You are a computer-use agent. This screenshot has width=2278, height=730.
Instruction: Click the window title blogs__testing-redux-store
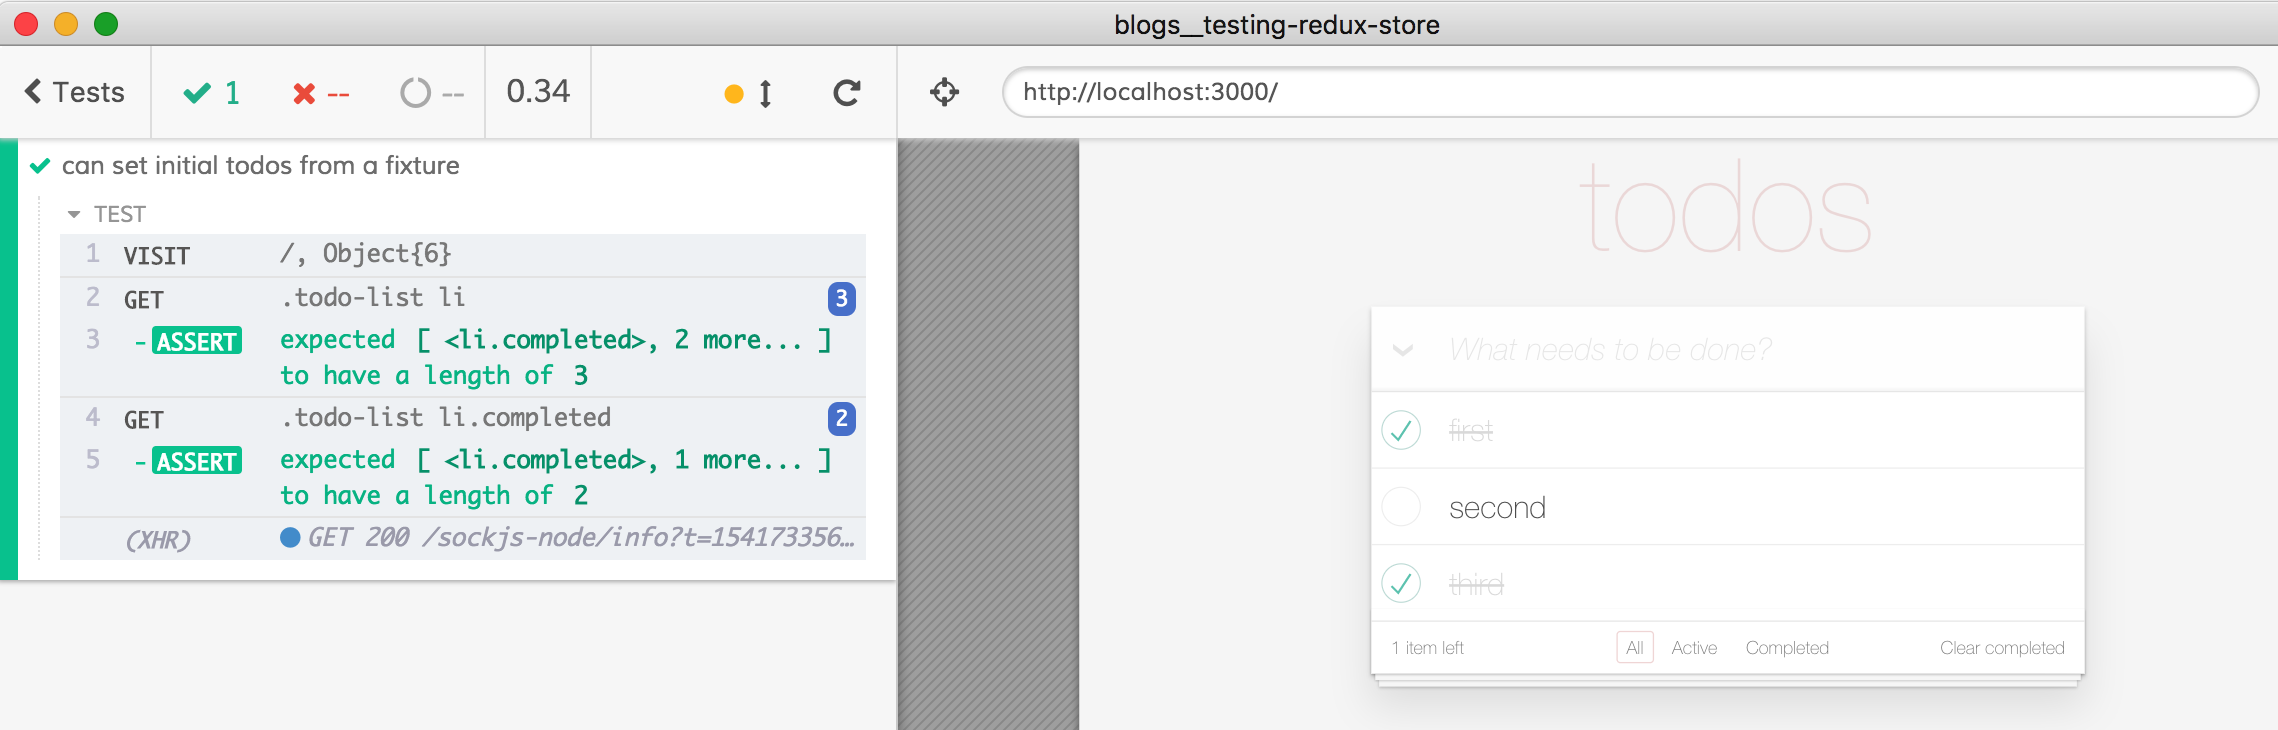pyautogui.click(x=1277, y=24)
